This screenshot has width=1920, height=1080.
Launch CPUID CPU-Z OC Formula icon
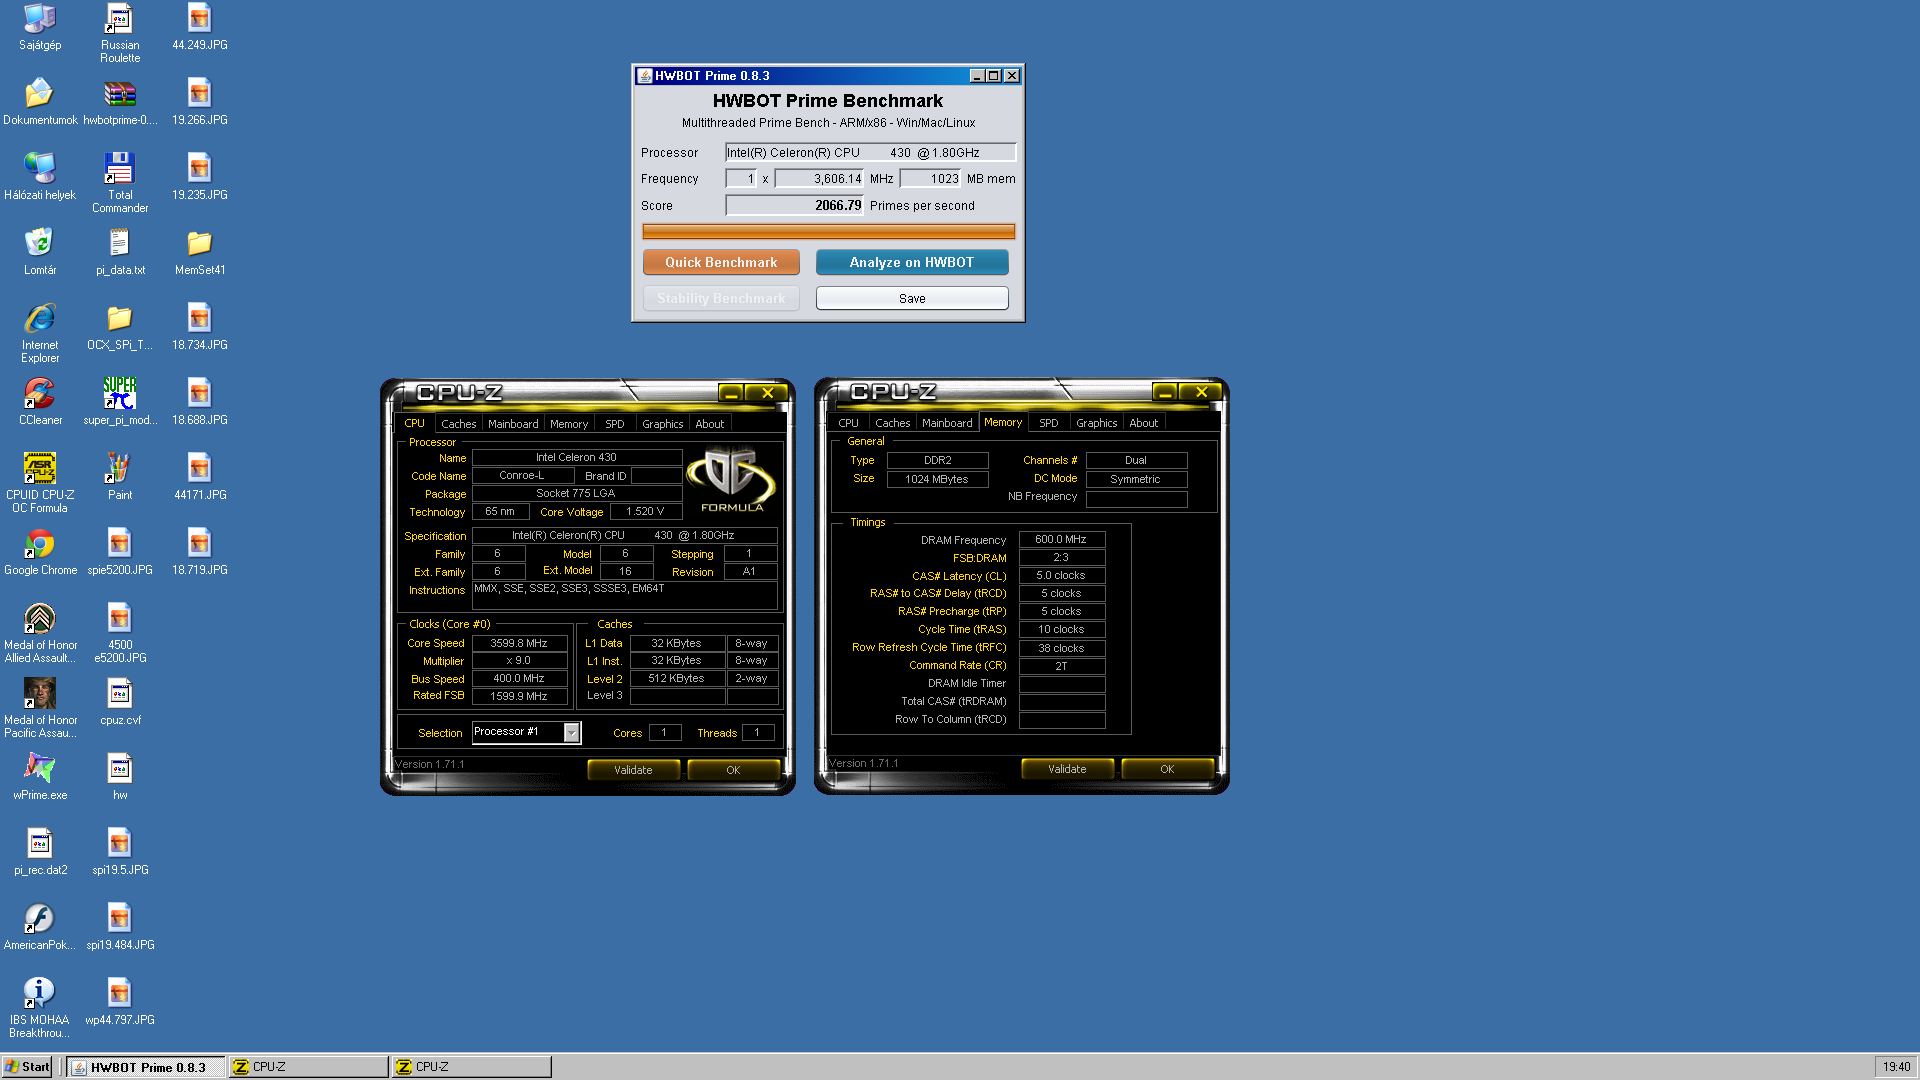click(x=40, y=483)
